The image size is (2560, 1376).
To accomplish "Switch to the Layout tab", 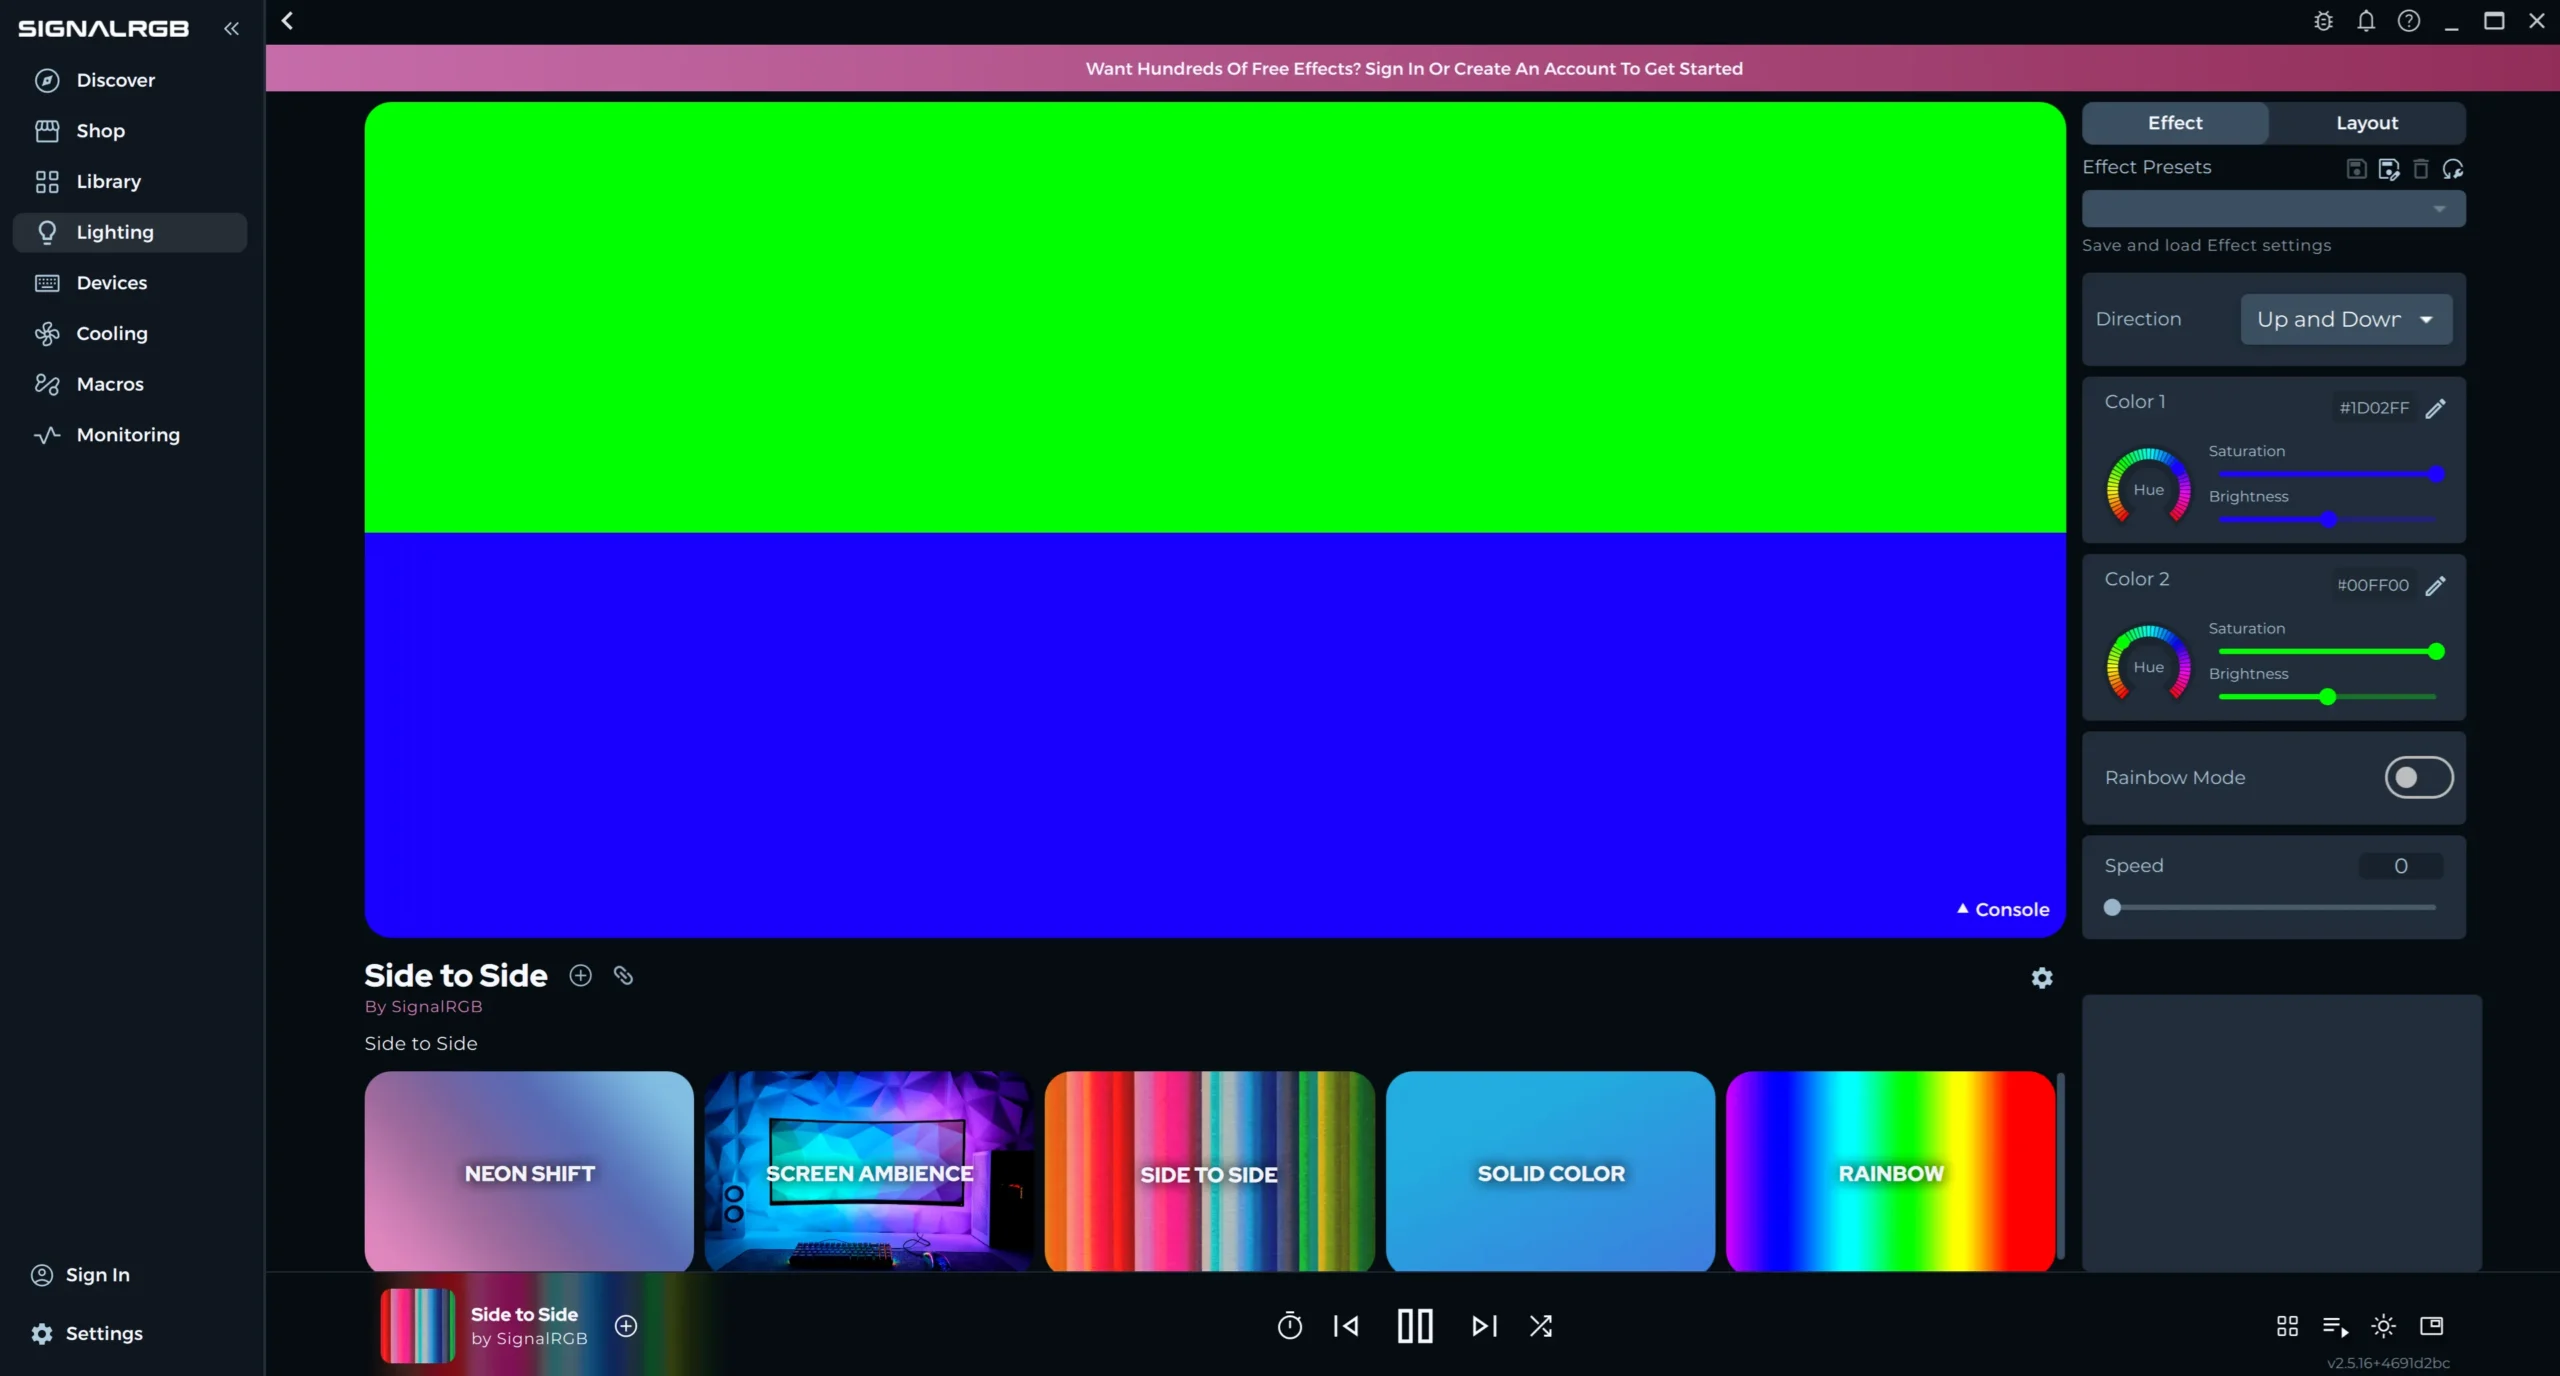I will click(2366, 123).
